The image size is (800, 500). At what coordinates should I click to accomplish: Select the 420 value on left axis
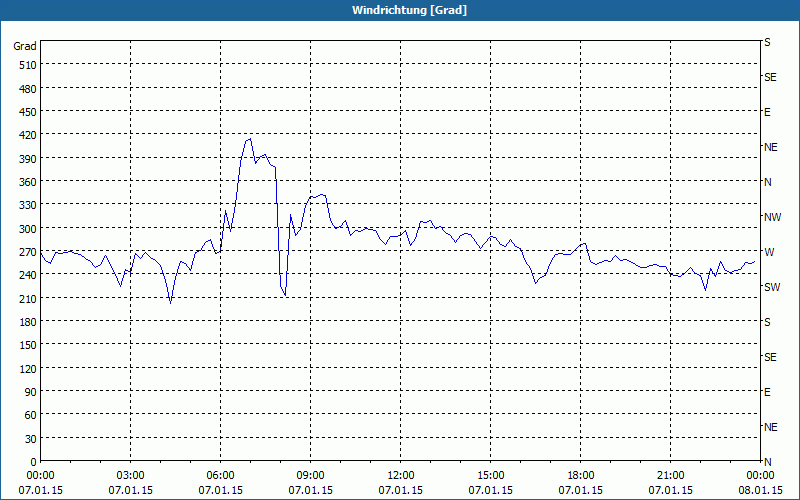click(28, 136)
